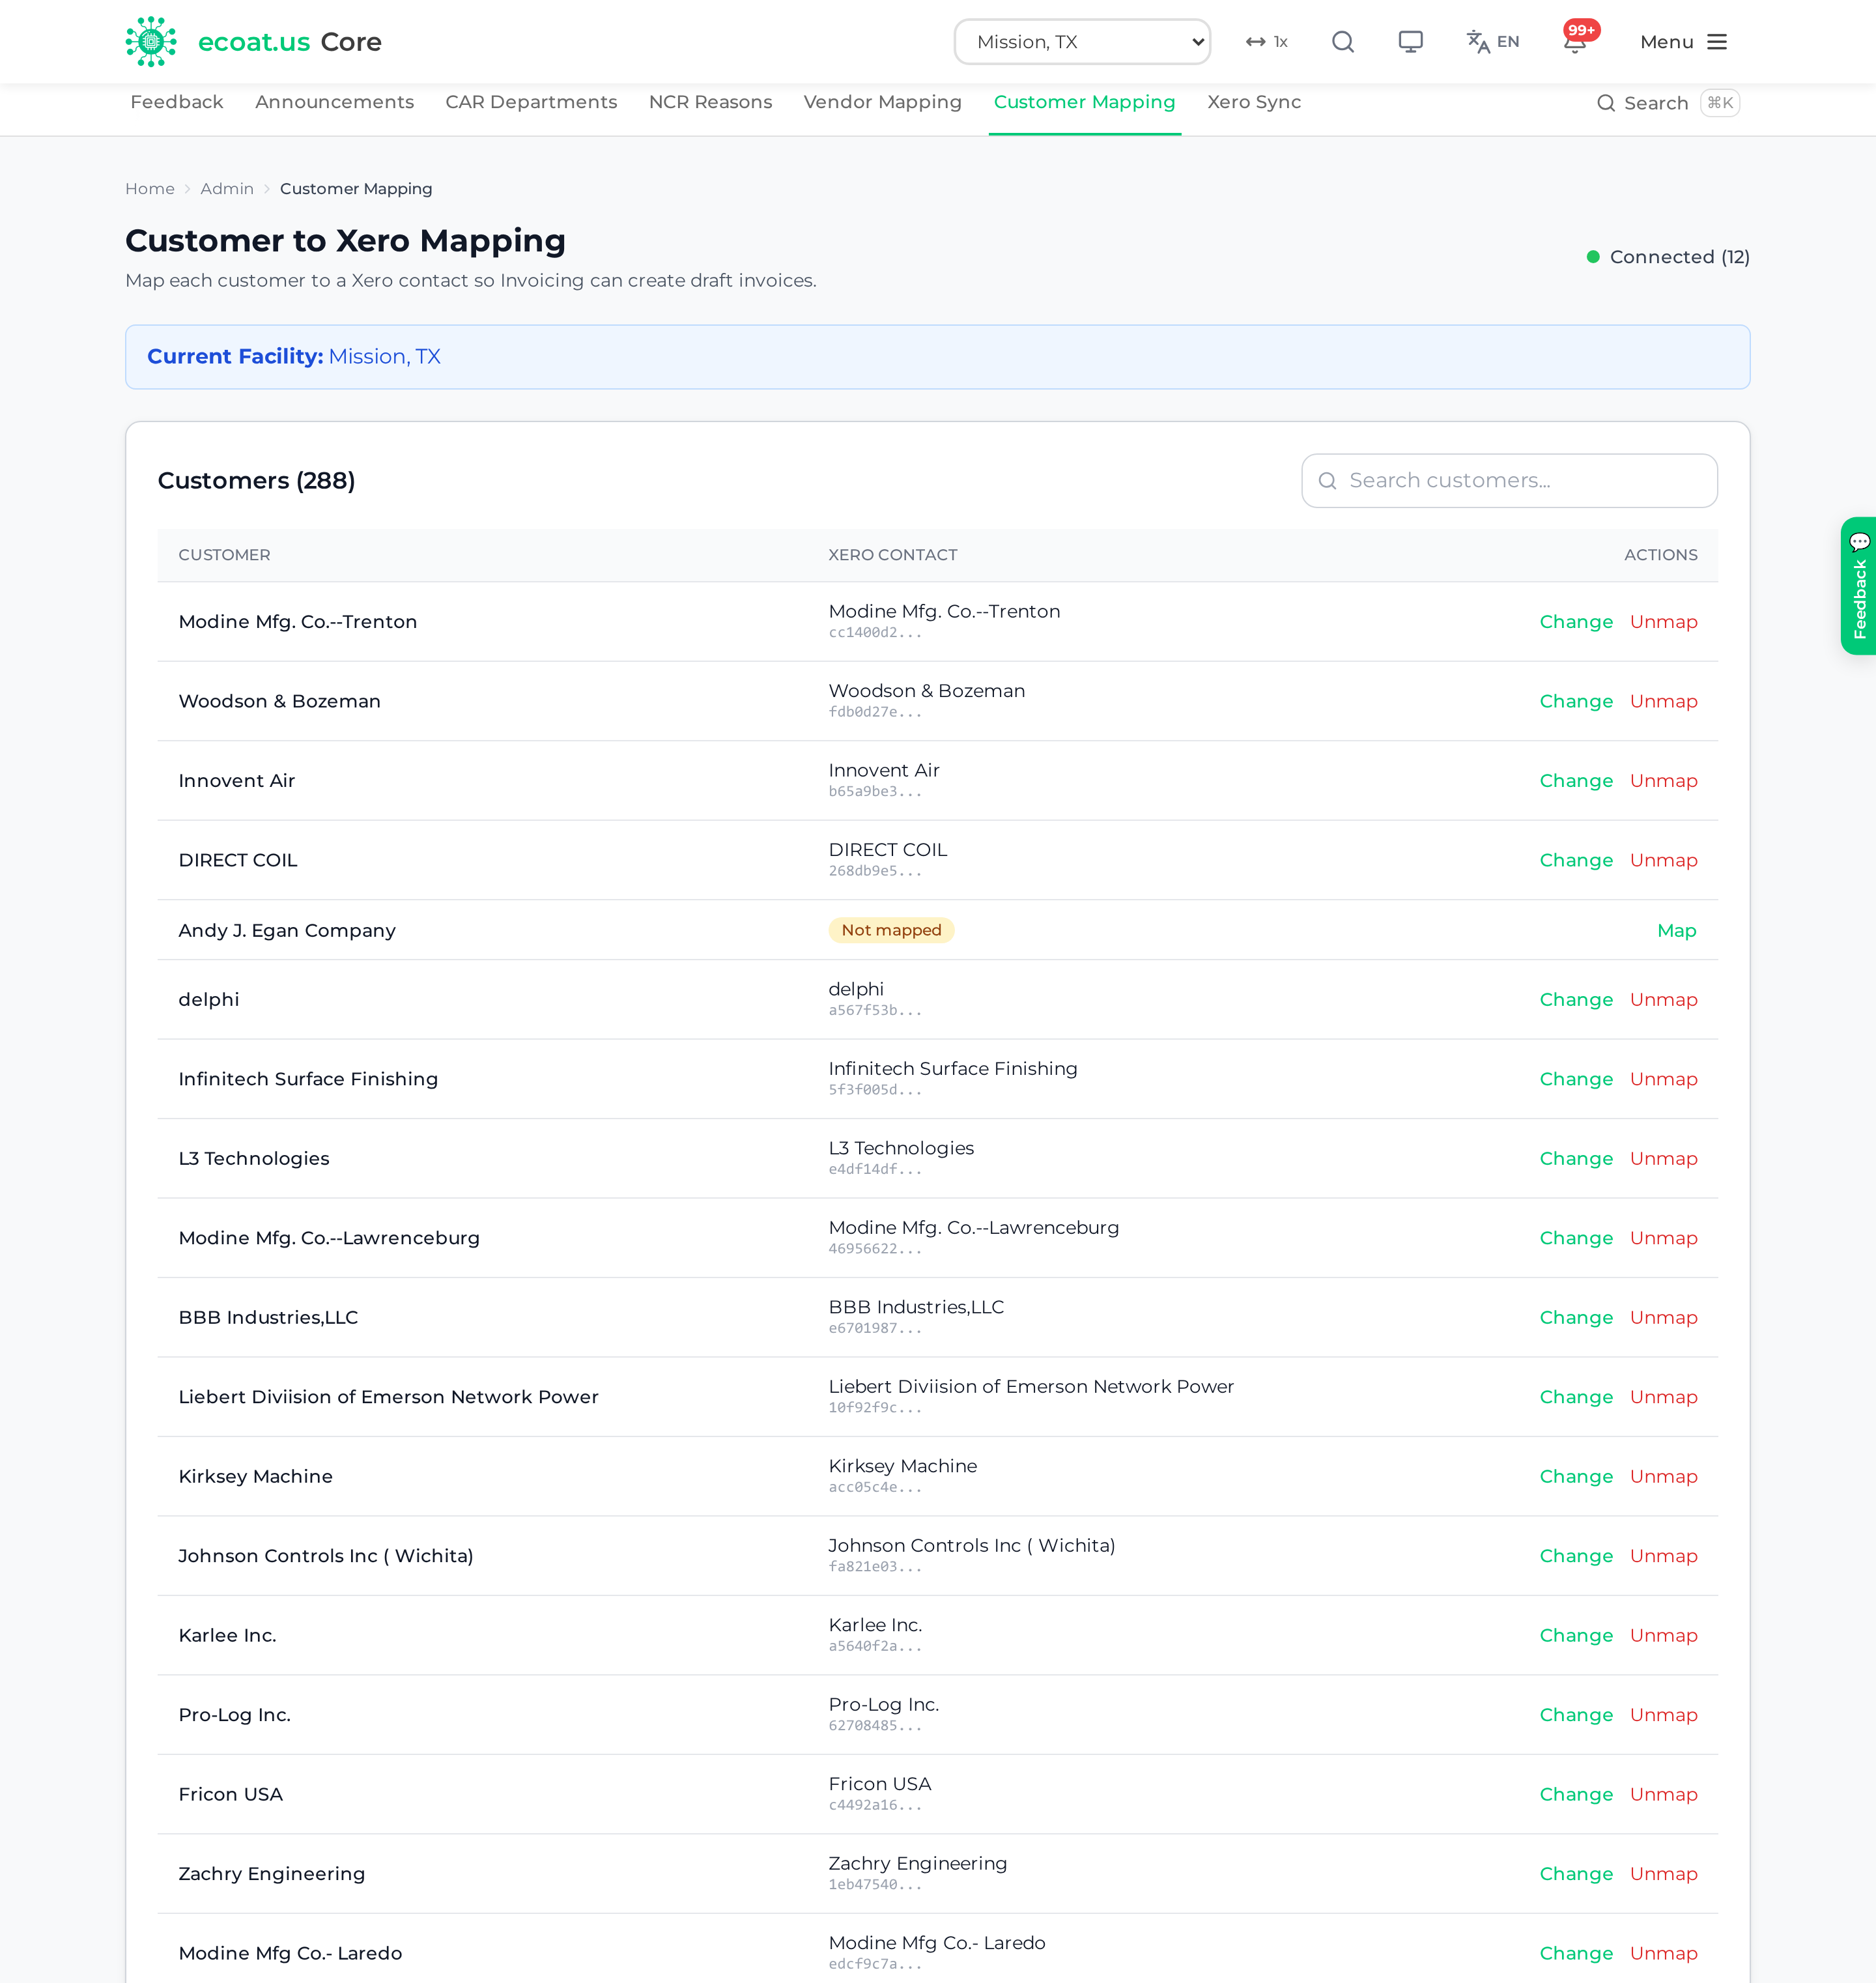This screenshot has width=1876, height=1983.
Task: Change Infinitech Surface Finishing mapping
Action: [1576, 1080]
